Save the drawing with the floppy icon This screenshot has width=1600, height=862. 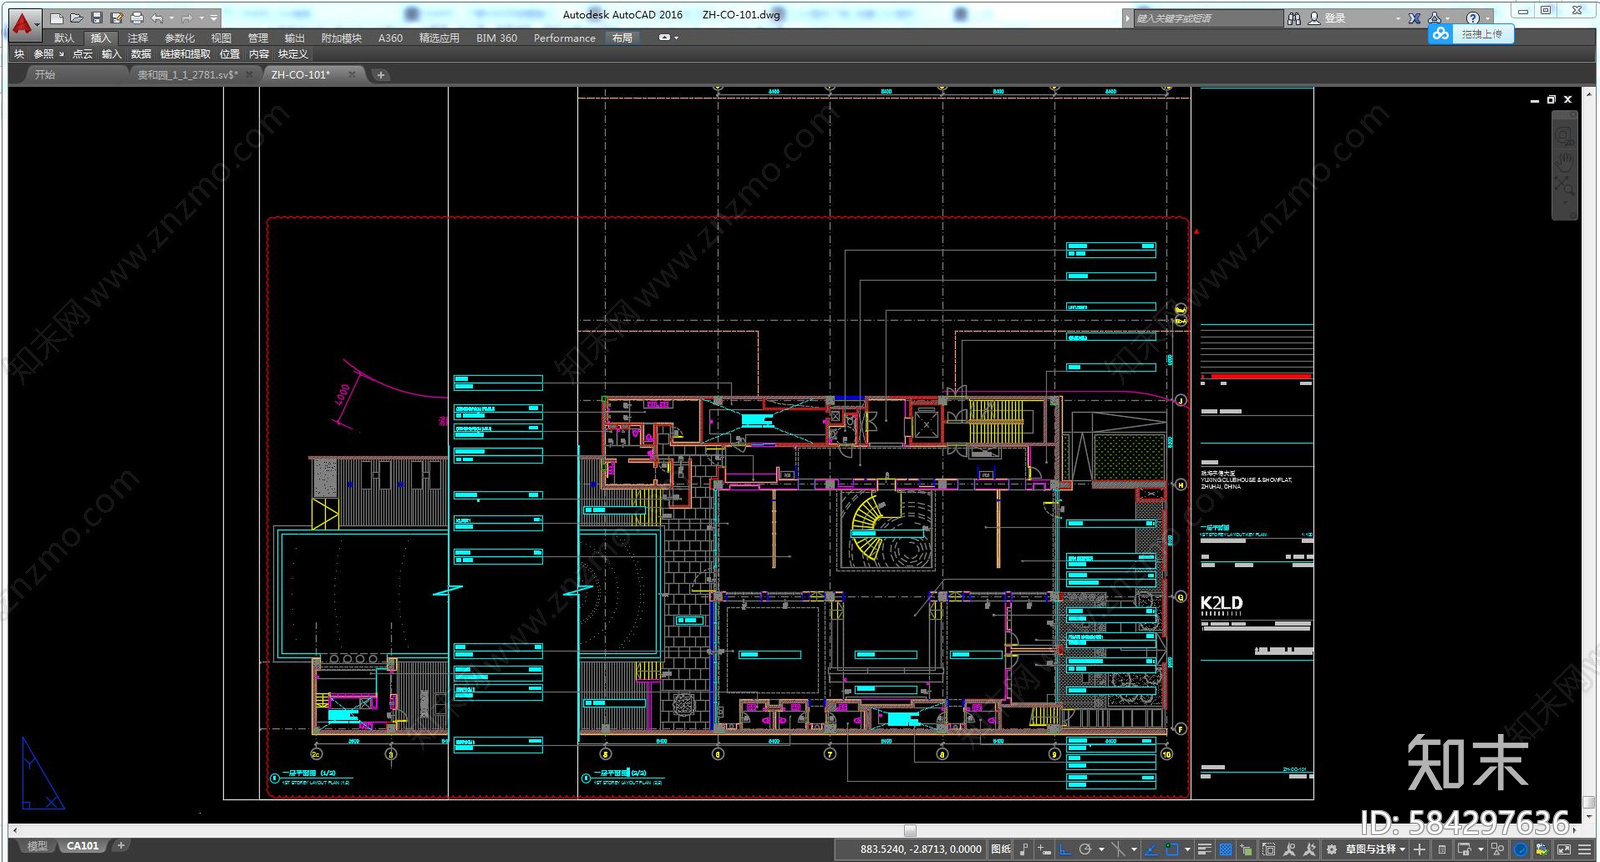97,18
